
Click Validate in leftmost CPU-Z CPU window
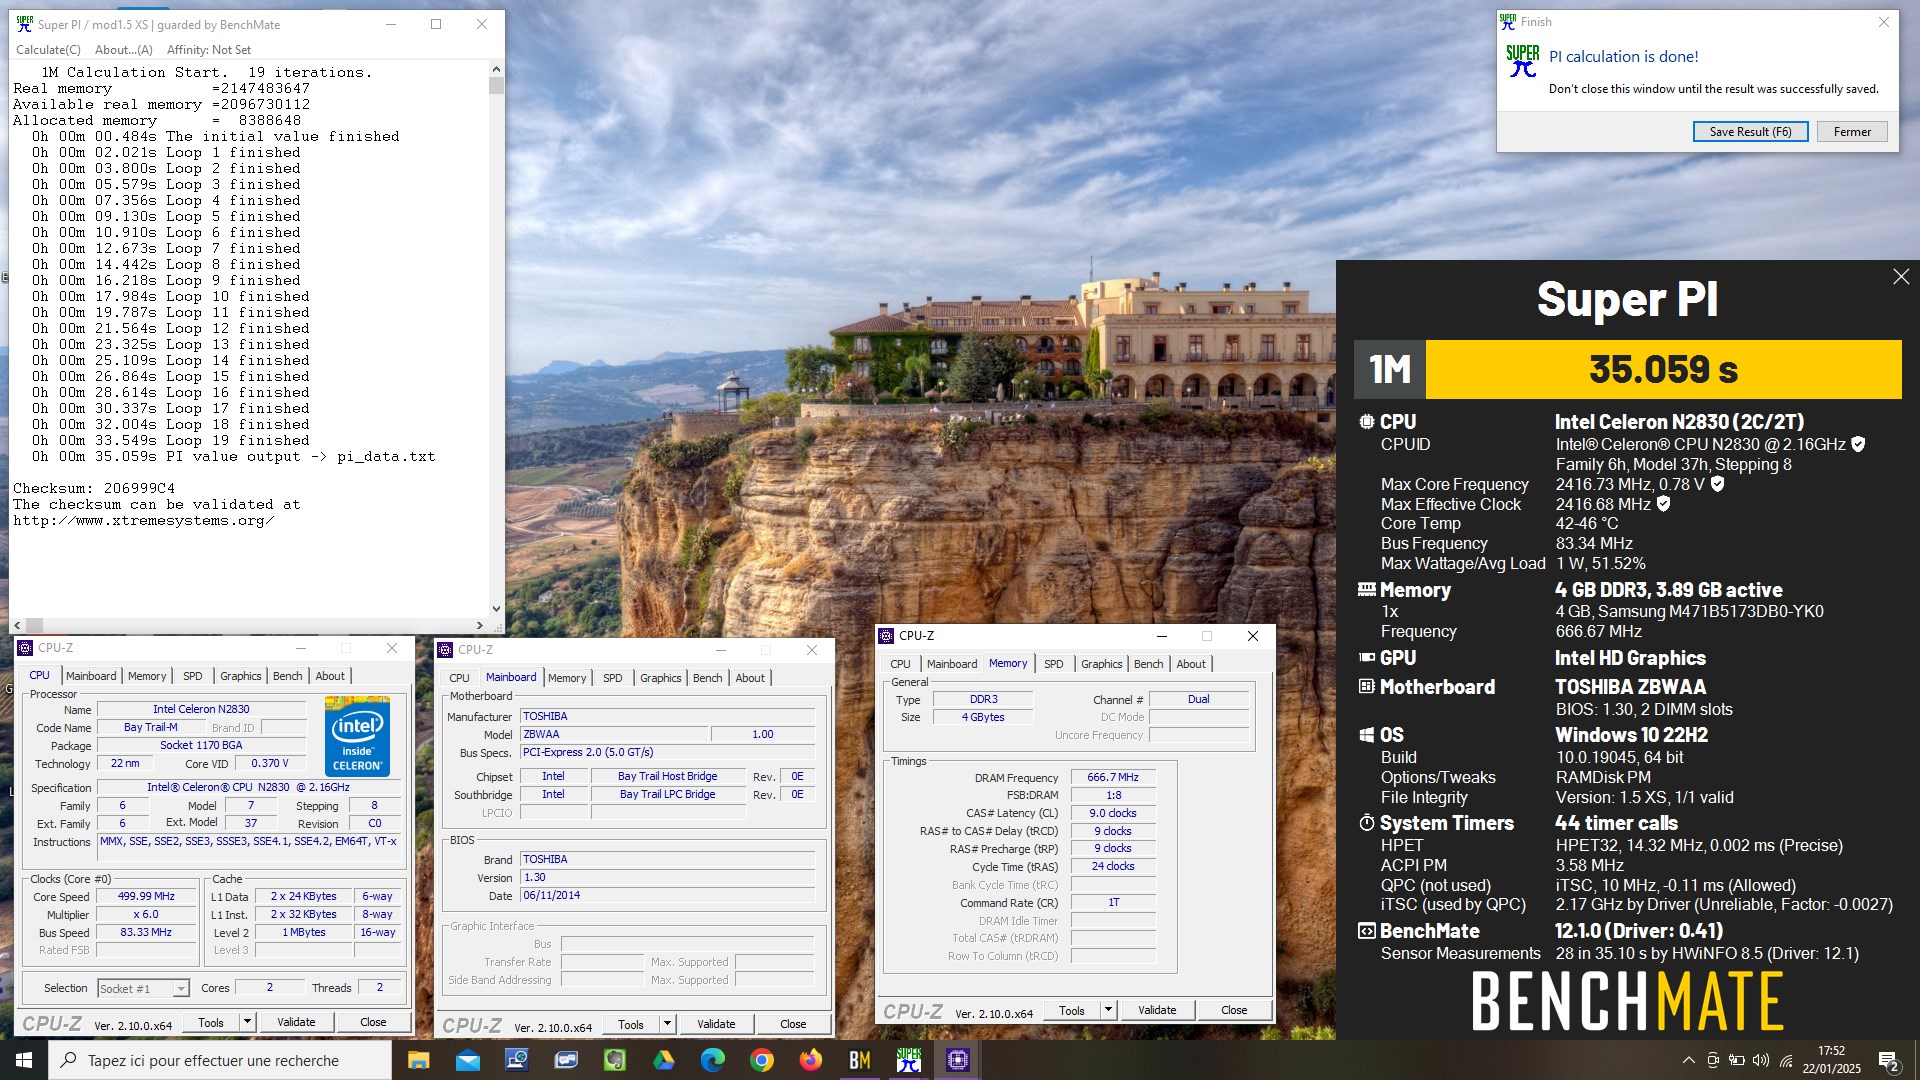pos(296,1022)
